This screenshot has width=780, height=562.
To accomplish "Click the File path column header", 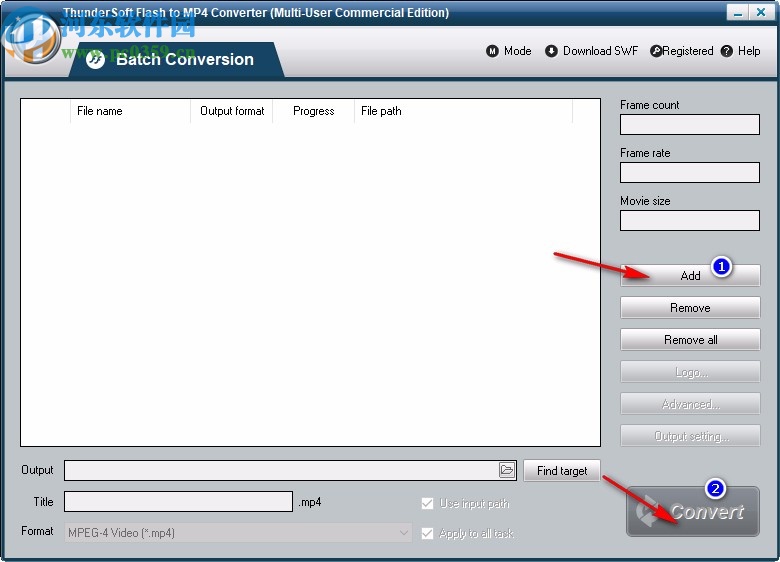I will point(463,111).
